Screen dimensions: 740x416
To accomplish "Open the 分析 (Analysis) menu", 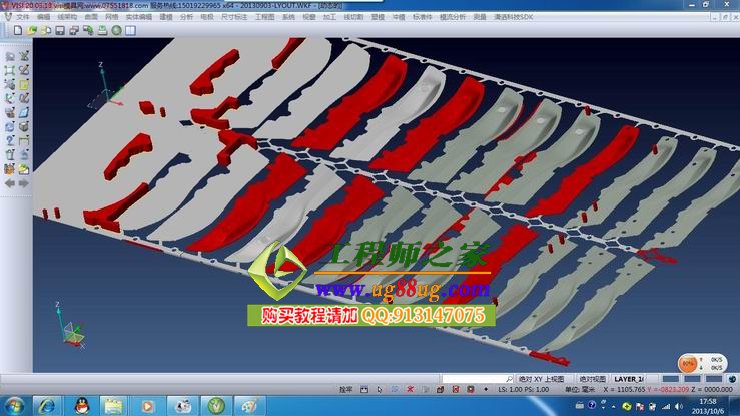I will [x=186, y=17].
